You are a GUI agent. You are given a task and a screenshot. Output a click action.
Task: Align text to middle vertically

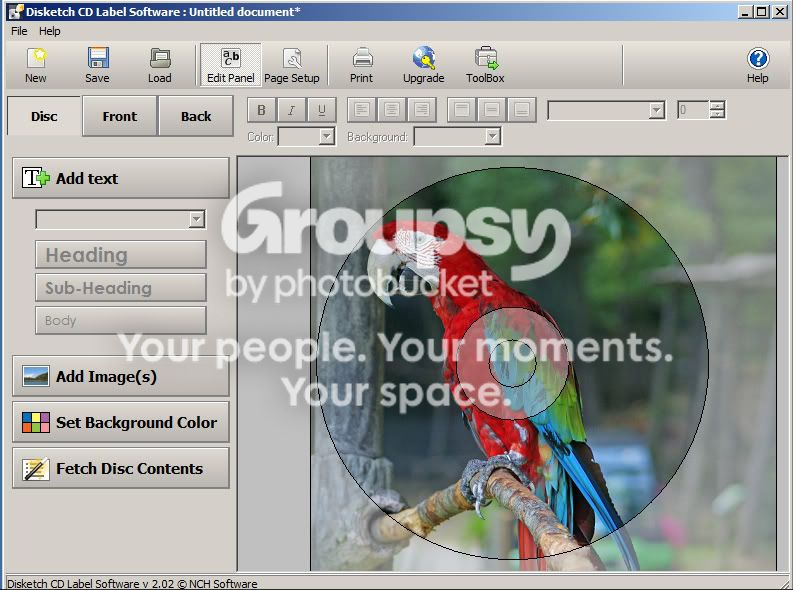[x=492, y=110]
